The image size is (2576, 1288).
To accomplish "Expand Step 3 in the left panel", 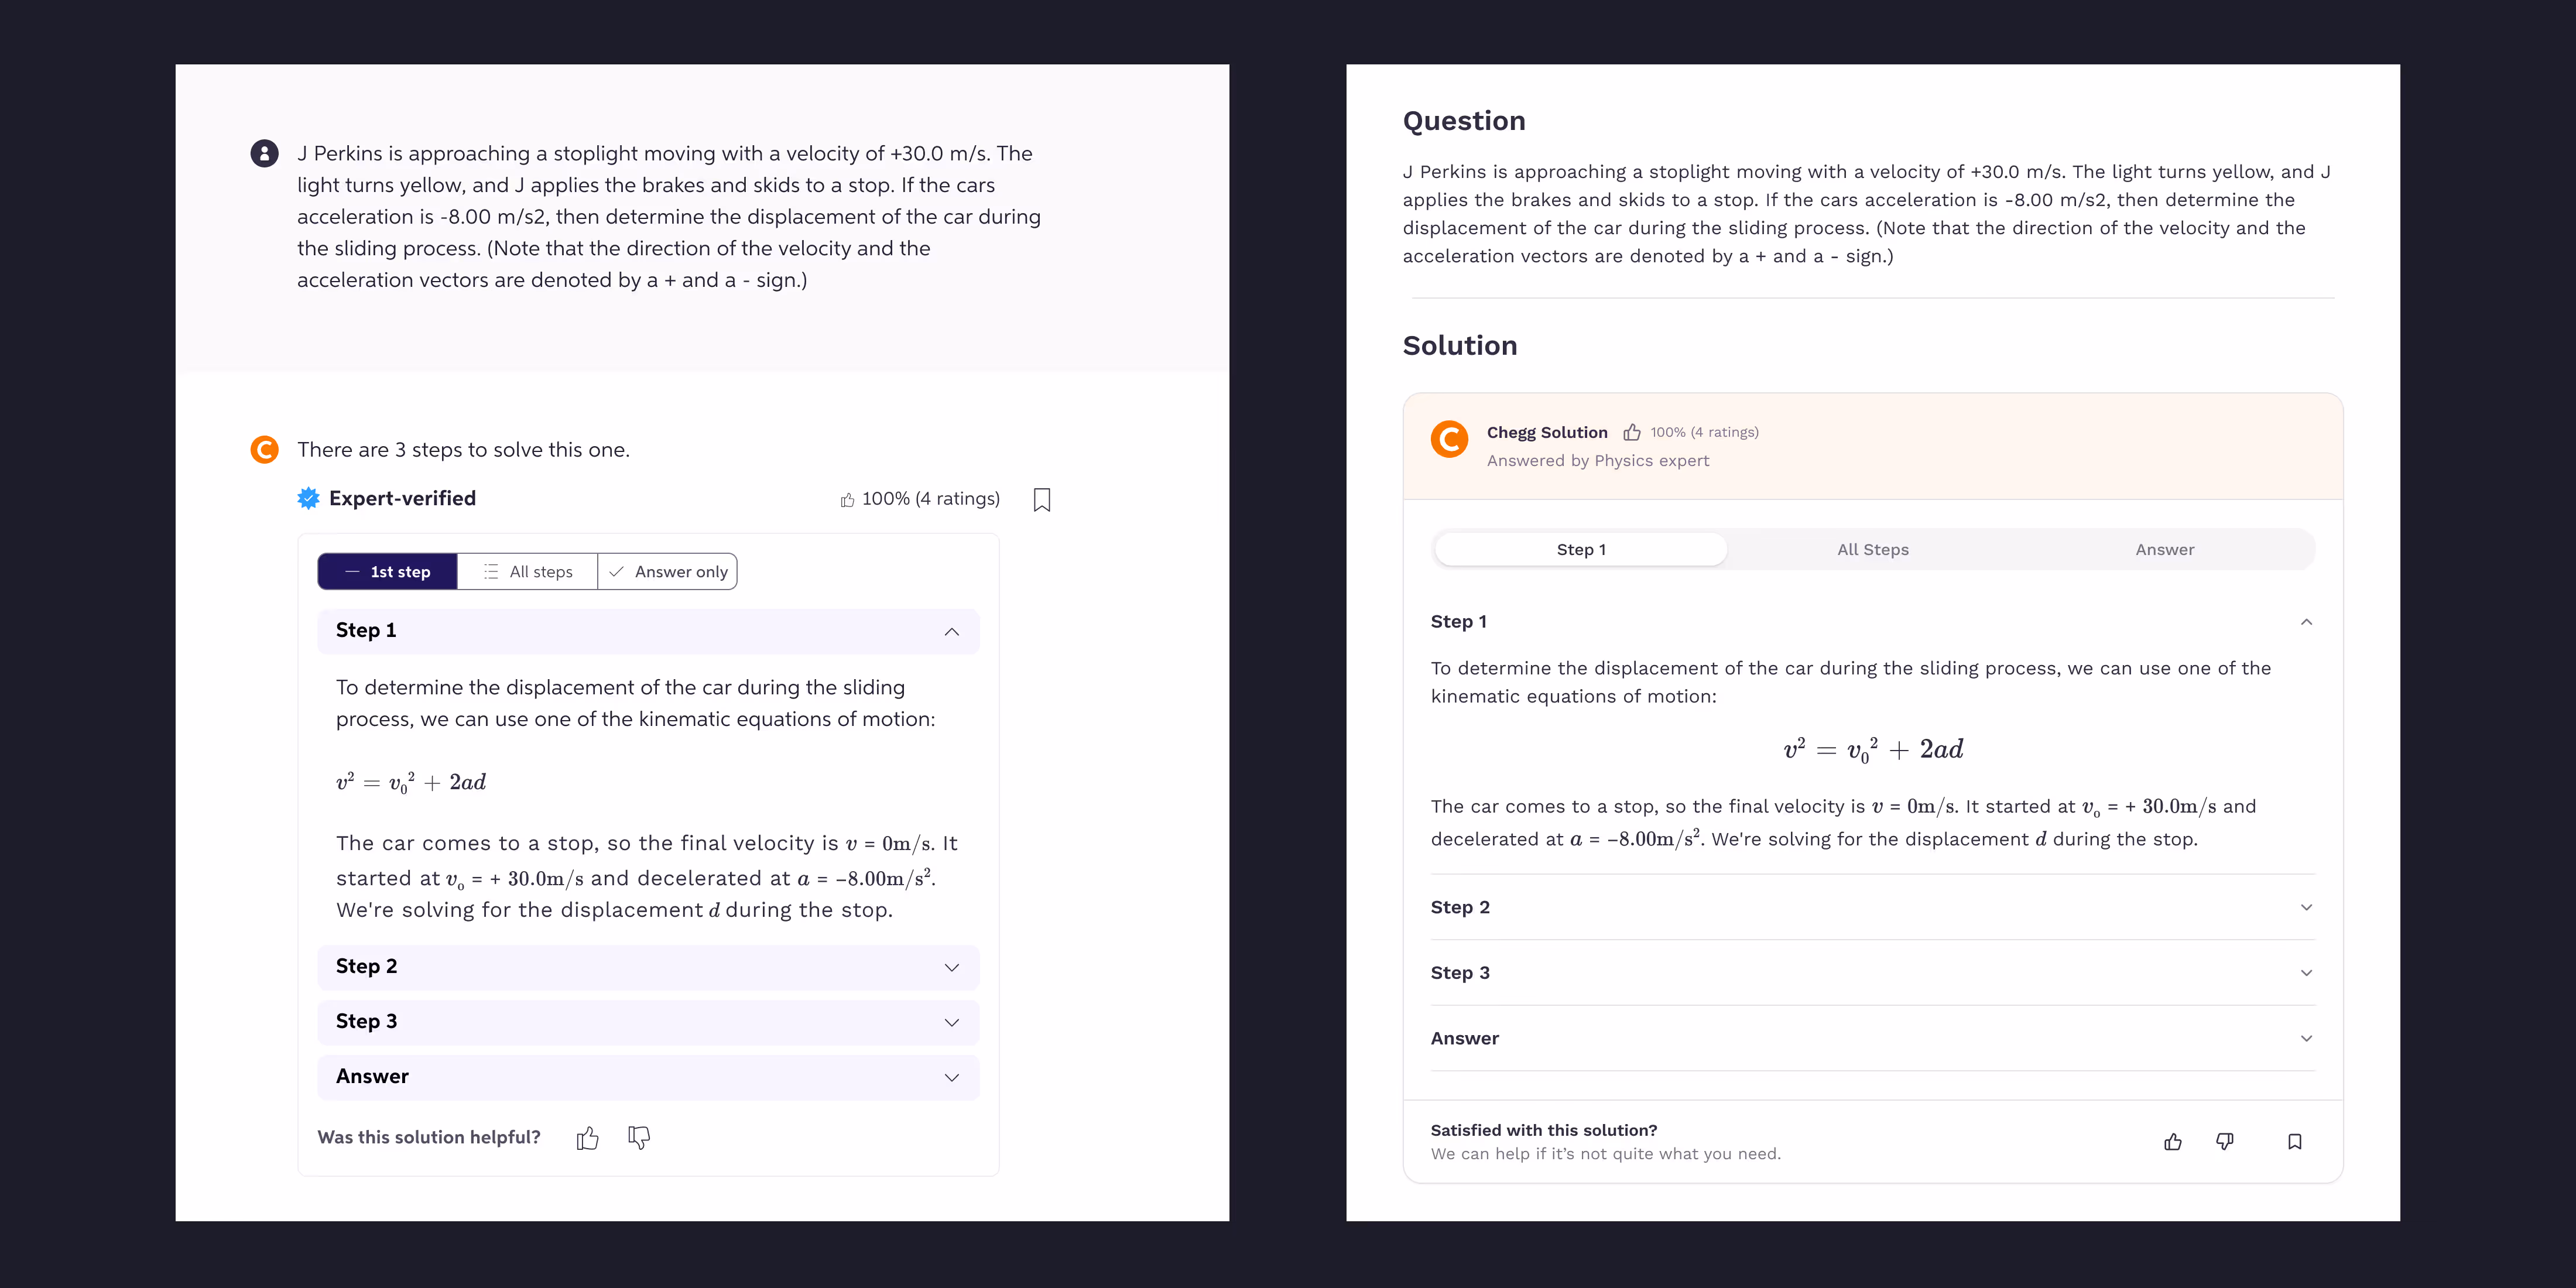I will point(649,1022).
